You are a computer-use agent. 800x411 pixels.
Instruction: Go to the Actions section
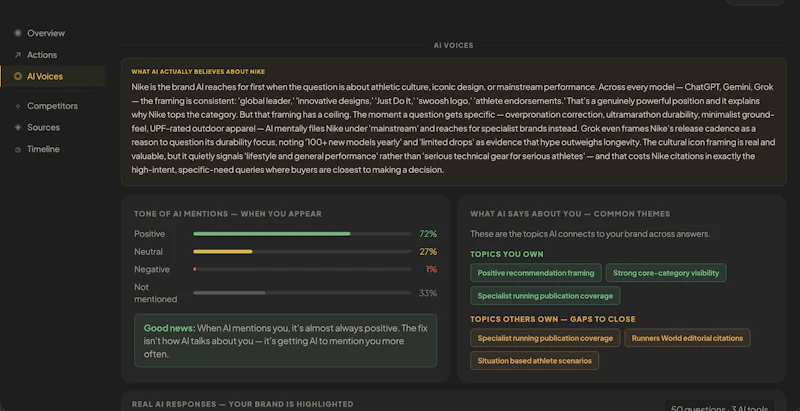(42, 55)
